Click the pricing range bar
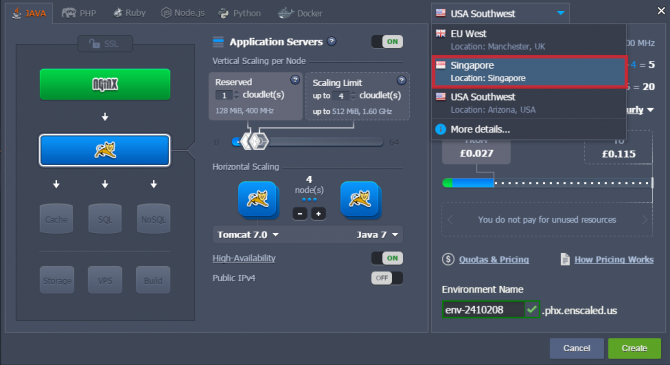Viewport: 670px width, 365px height. click(x=547, y=183)
